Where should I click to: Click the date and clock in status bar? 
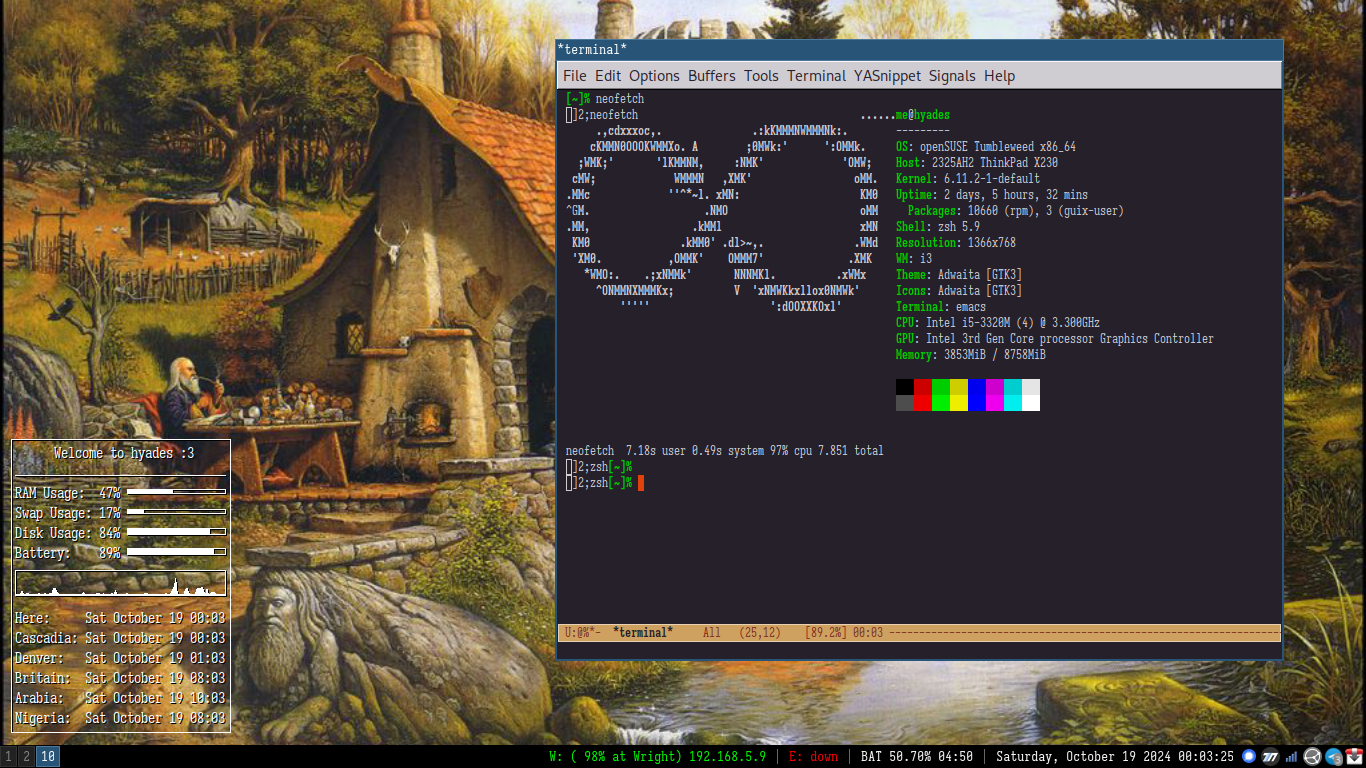(x=1115, y=757)
